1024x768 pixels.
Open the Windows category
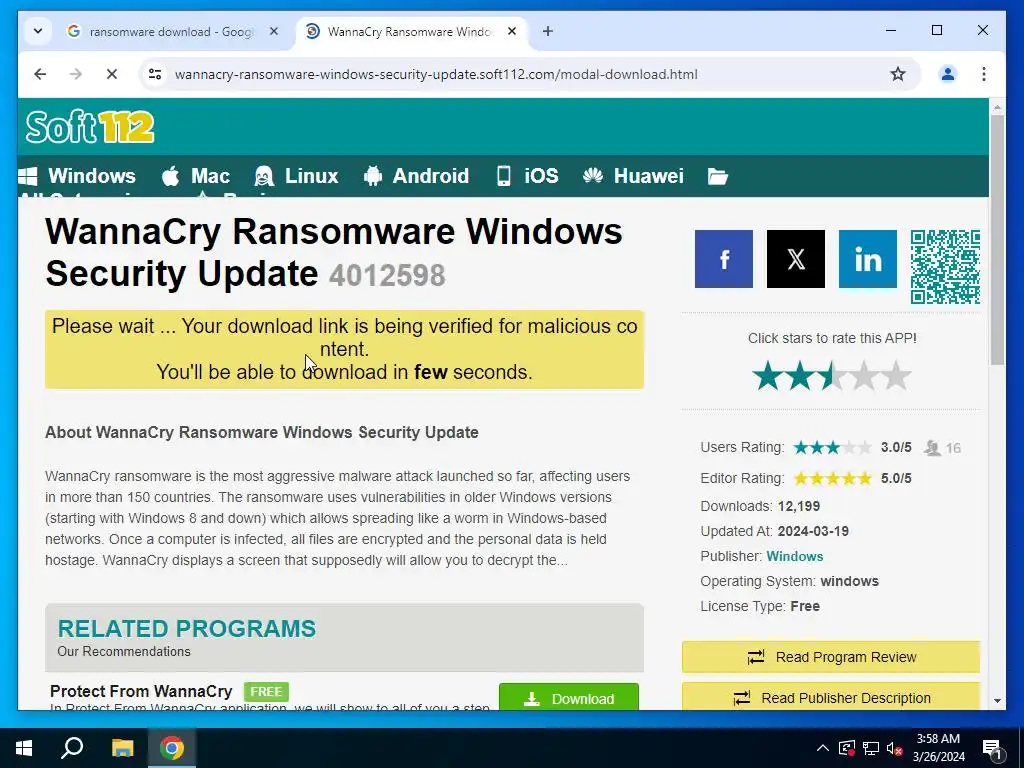click(77, 176)
